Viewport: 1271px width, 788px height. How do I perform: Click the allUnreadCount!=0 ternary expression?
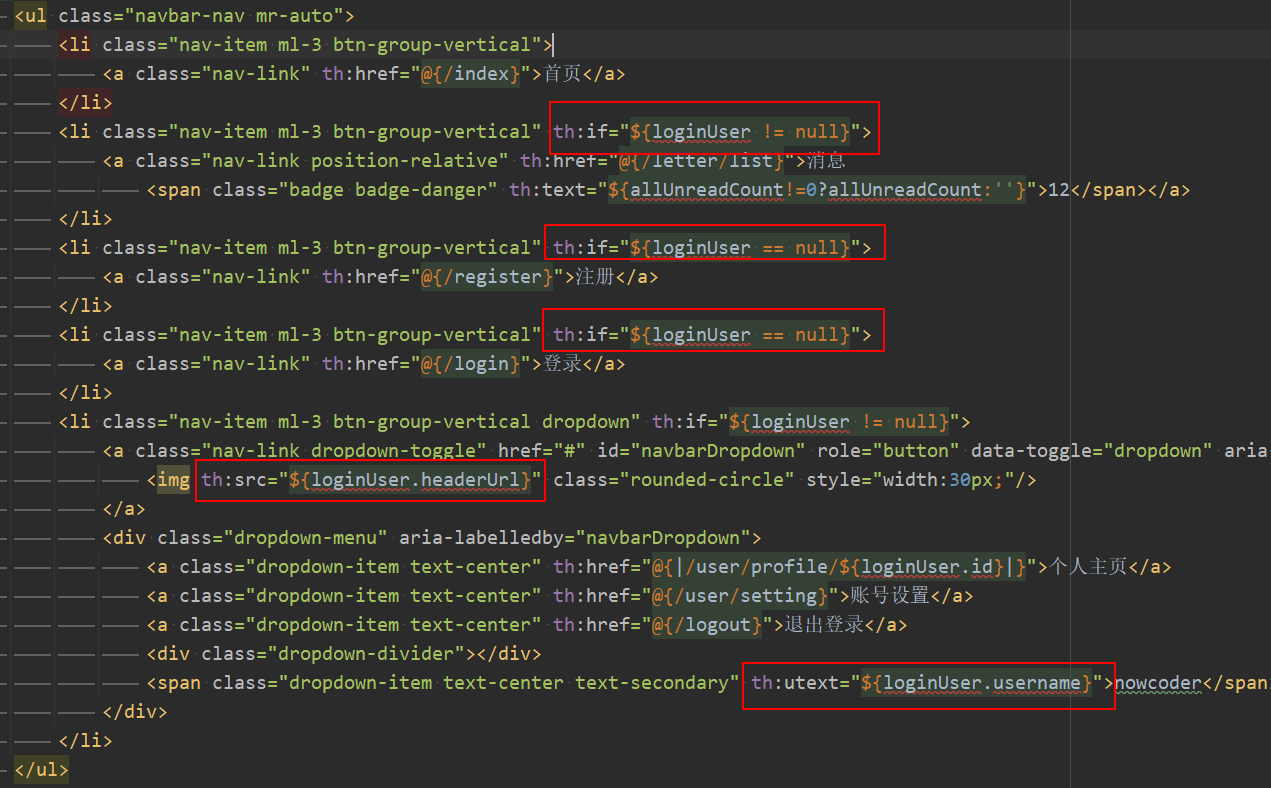point(817,189)
